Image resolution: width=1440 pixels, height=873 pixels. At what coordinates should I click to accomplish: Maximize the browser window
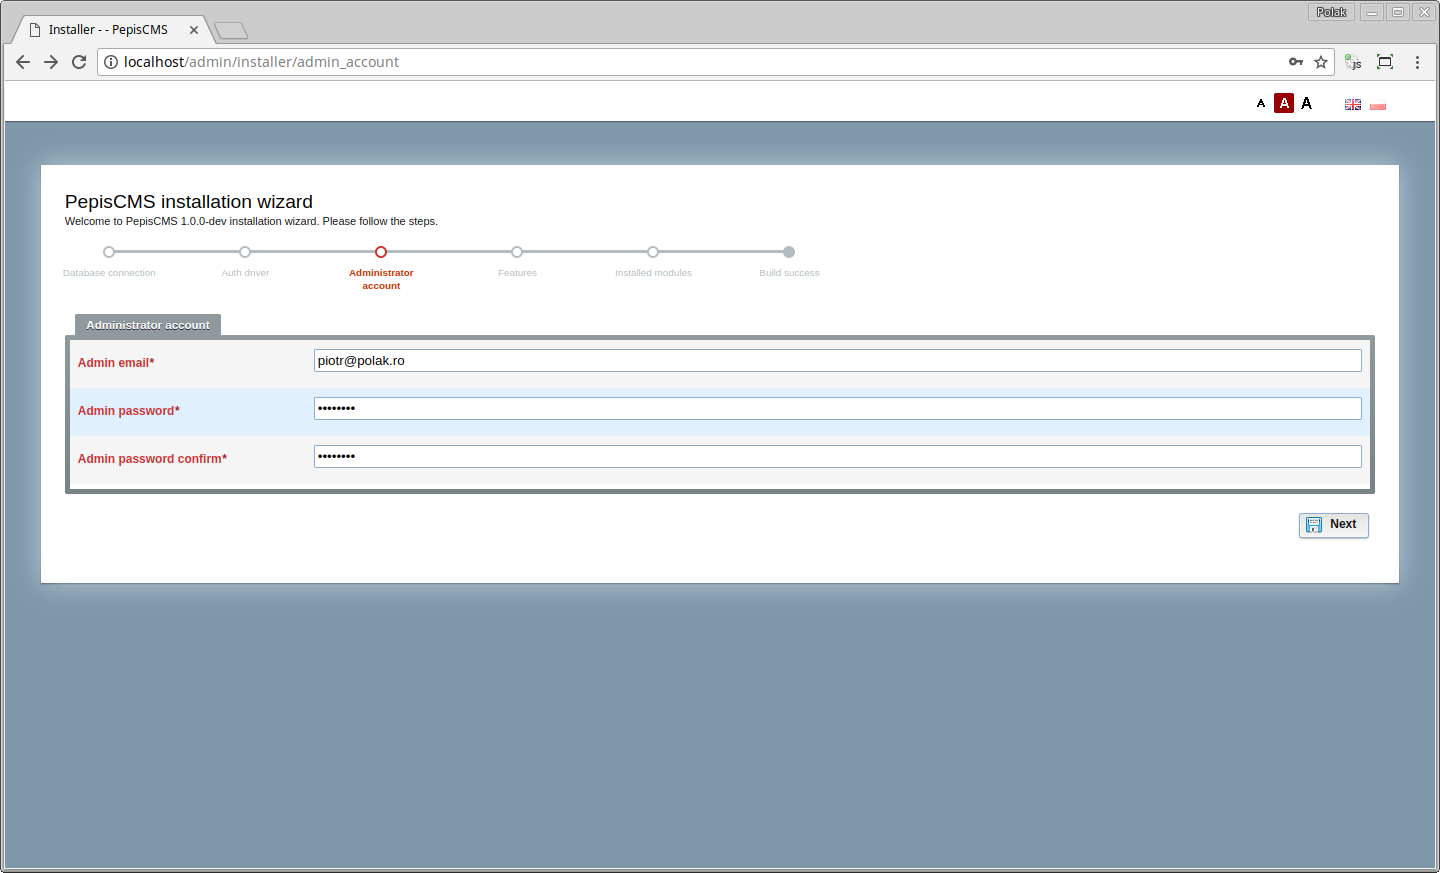(x=1398, y=12)
